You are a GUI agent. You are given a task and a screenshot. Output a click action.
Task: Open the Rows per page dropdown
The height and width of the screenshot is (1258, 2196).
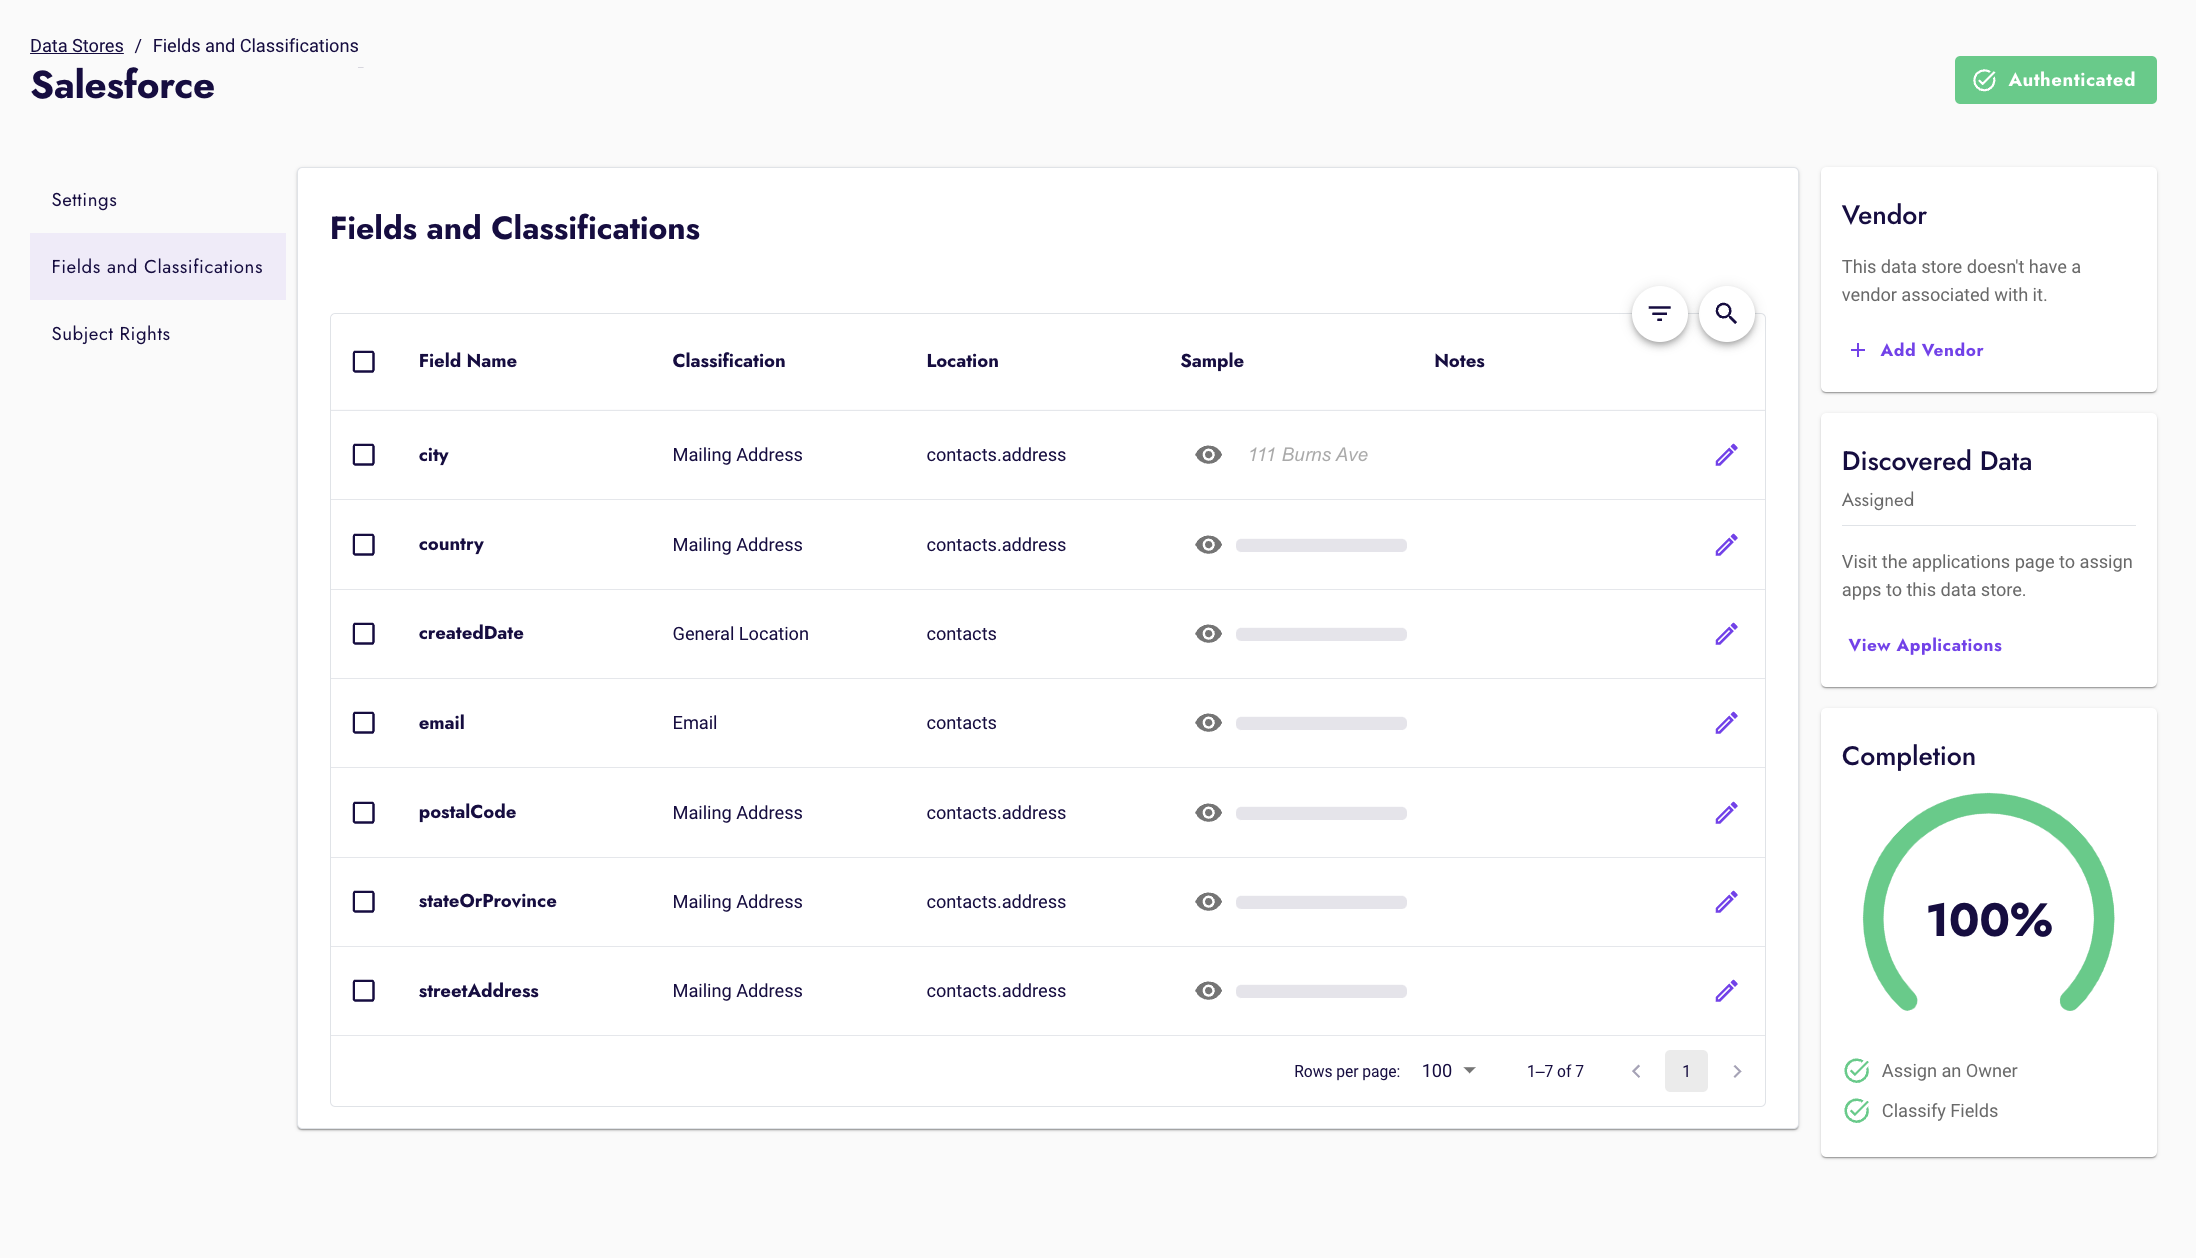pos(1448,1071)
